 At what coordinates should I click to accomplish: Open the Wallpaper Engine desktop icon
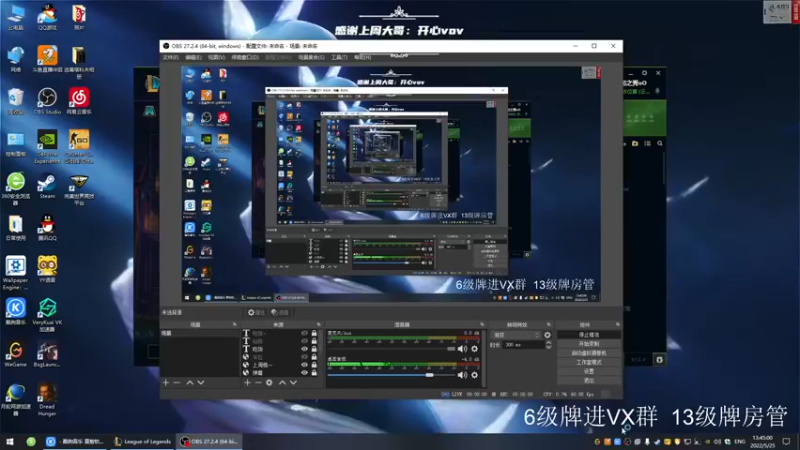(15, 273)
